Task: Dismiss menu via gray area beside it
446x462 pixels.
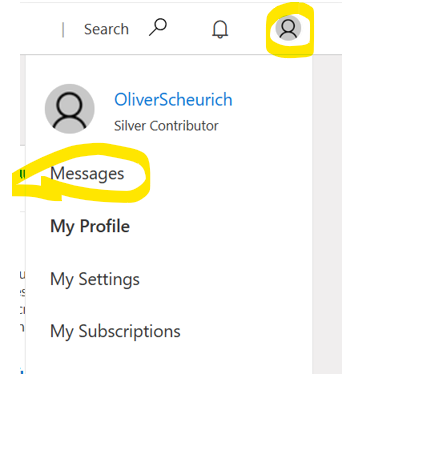Action: (327, 214)
